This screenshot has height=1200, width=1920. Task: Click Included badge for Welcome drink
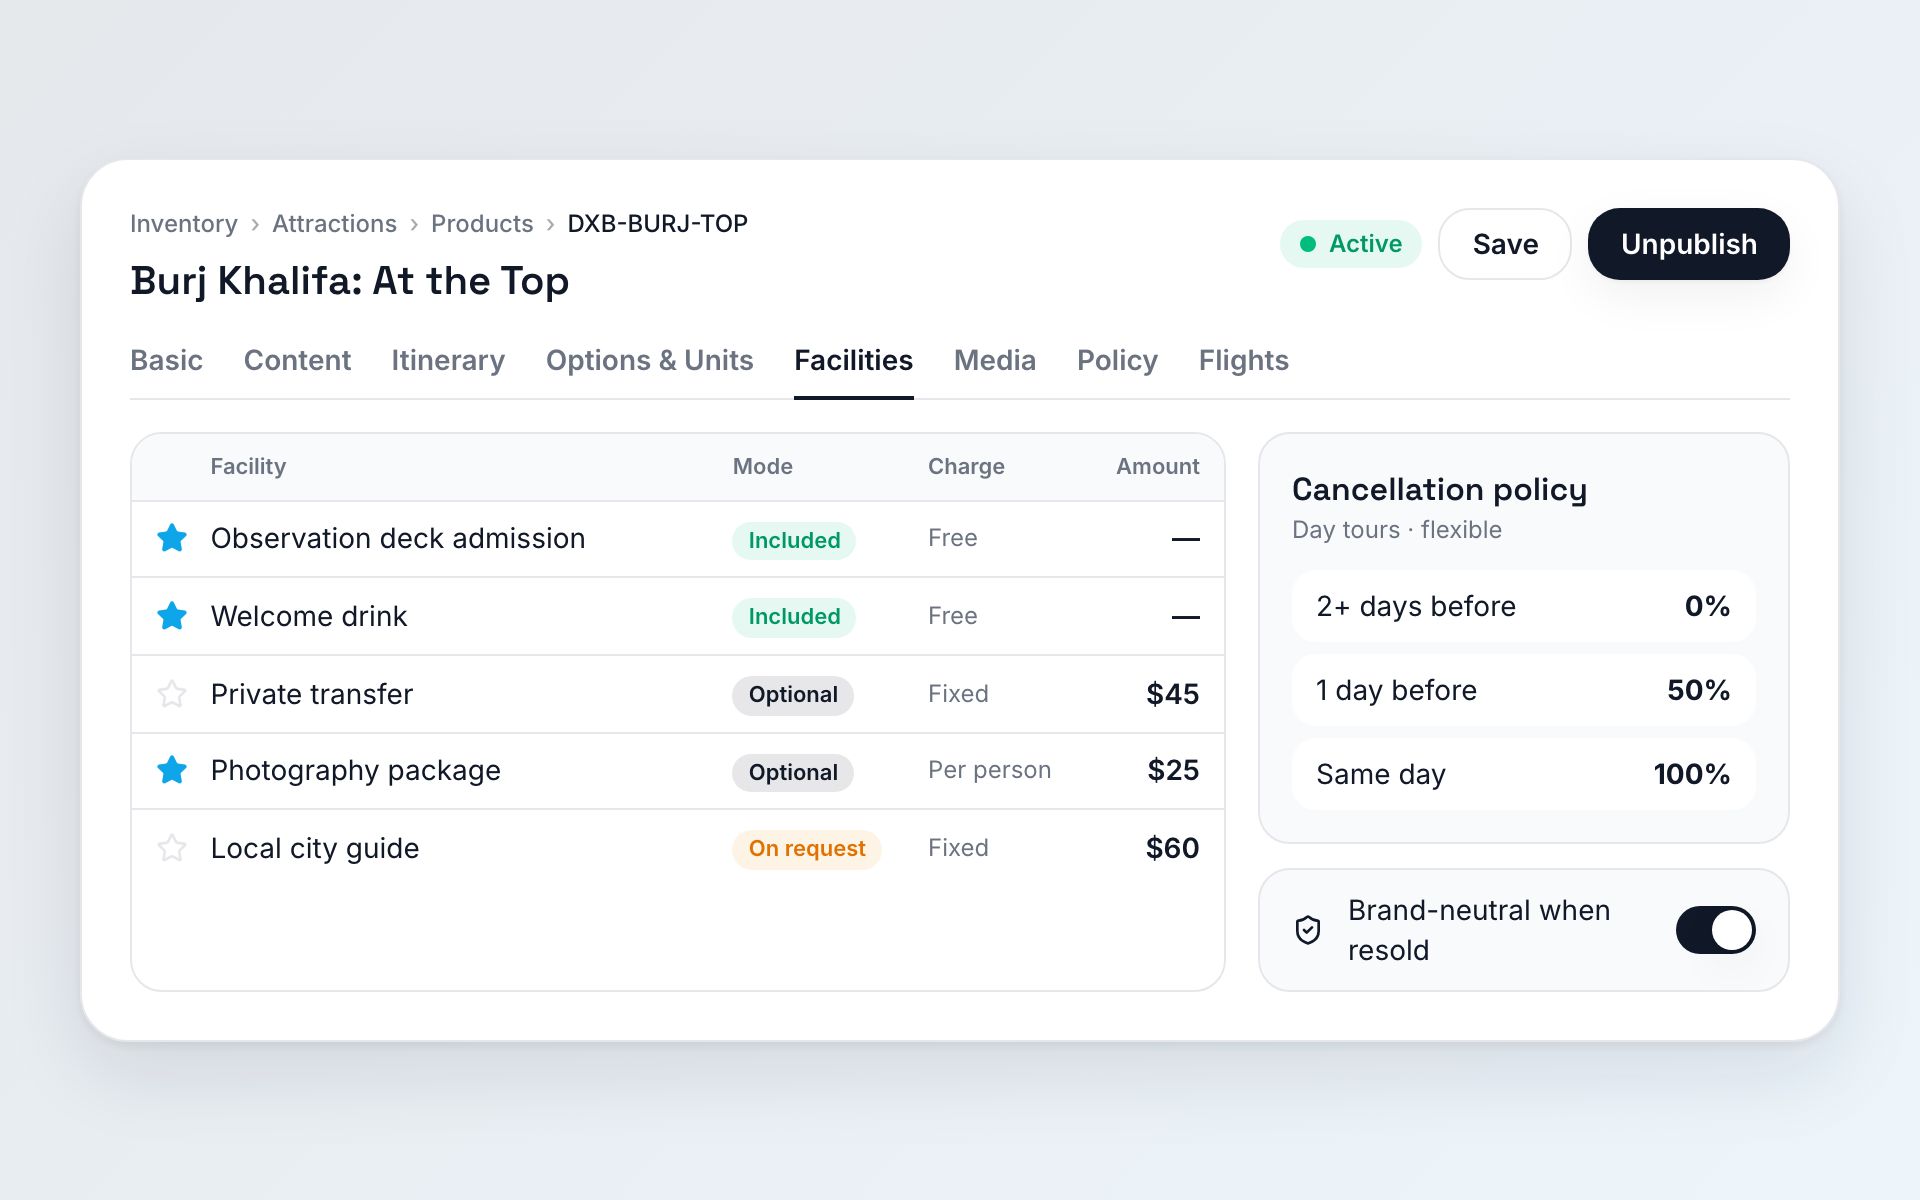(794, 616)
